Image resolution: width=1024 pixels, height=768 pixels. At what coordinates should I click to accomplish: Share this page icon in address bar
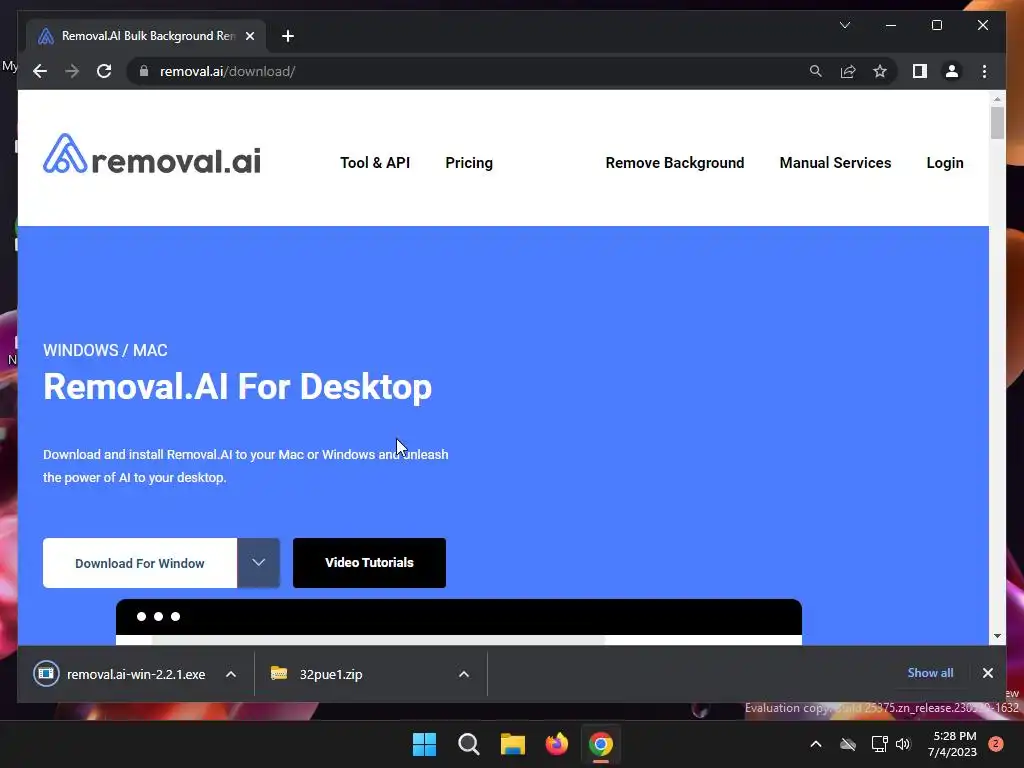point(848,71)
